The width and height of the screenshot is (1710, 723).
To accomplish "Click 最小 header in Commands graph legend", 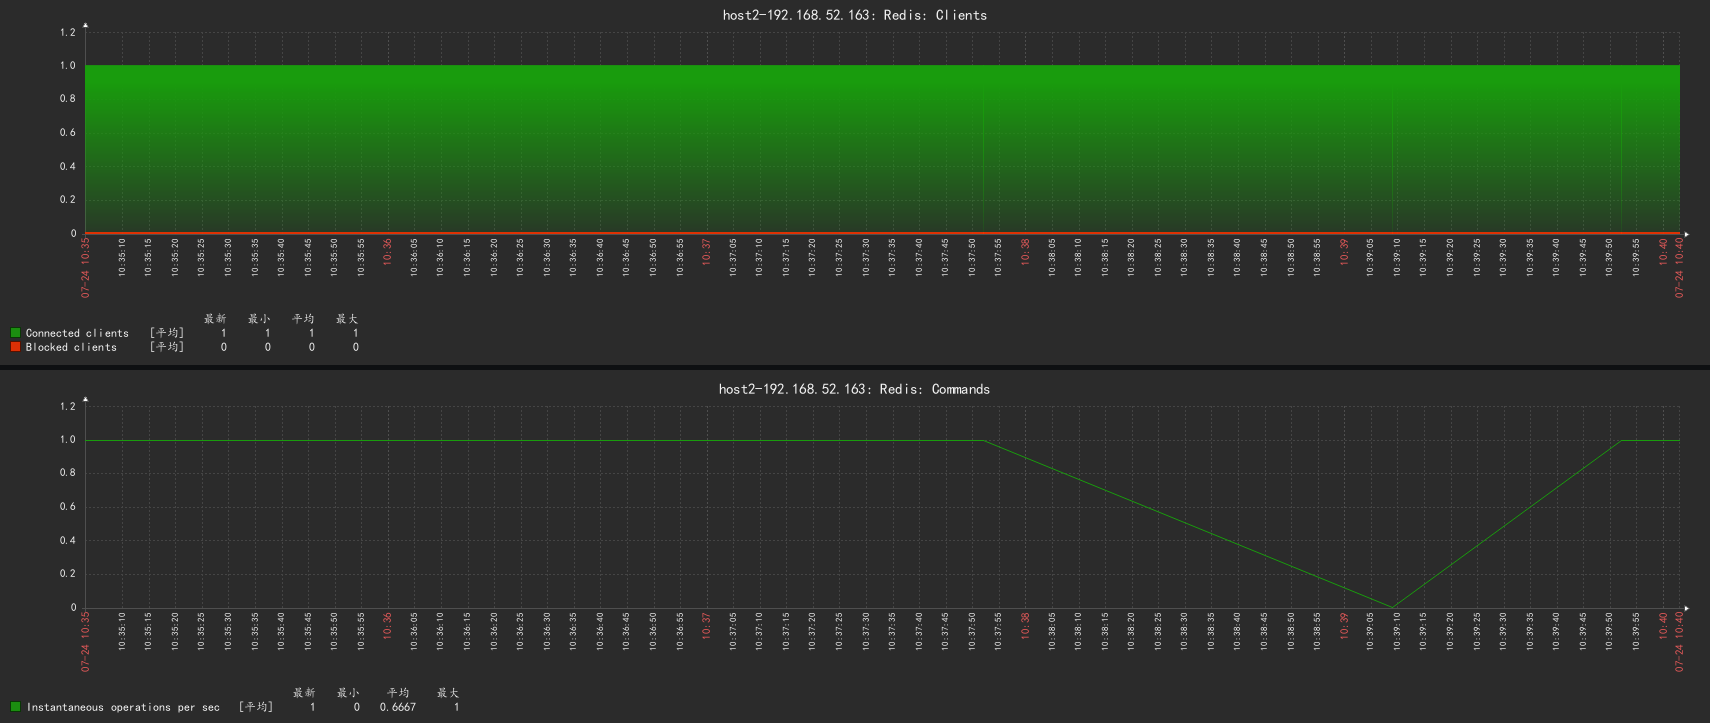I will [348, 693].
